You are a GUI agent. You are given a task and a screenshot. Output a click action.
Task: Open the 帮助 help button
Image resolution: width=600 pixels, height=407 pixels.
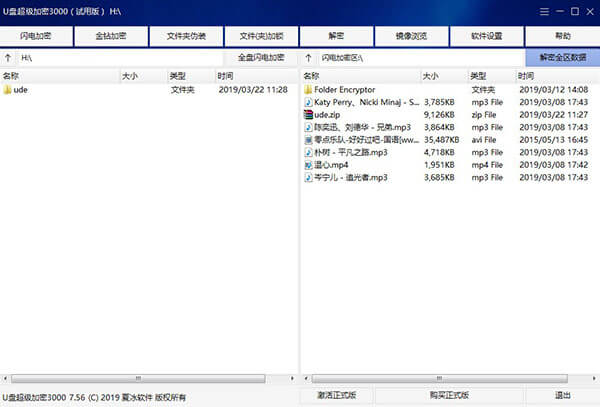pyautogui.click(x=562, y=36)
